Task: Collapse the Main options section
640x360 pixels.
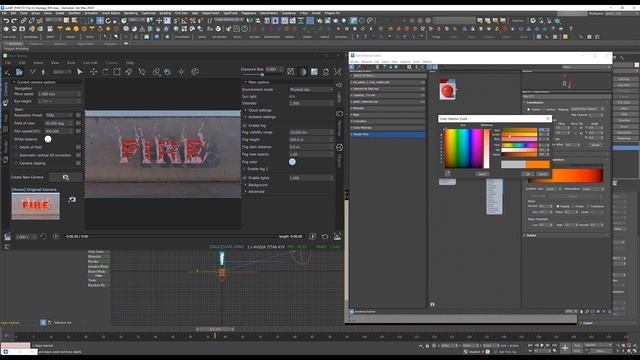Action: click(x=246, y=82)
